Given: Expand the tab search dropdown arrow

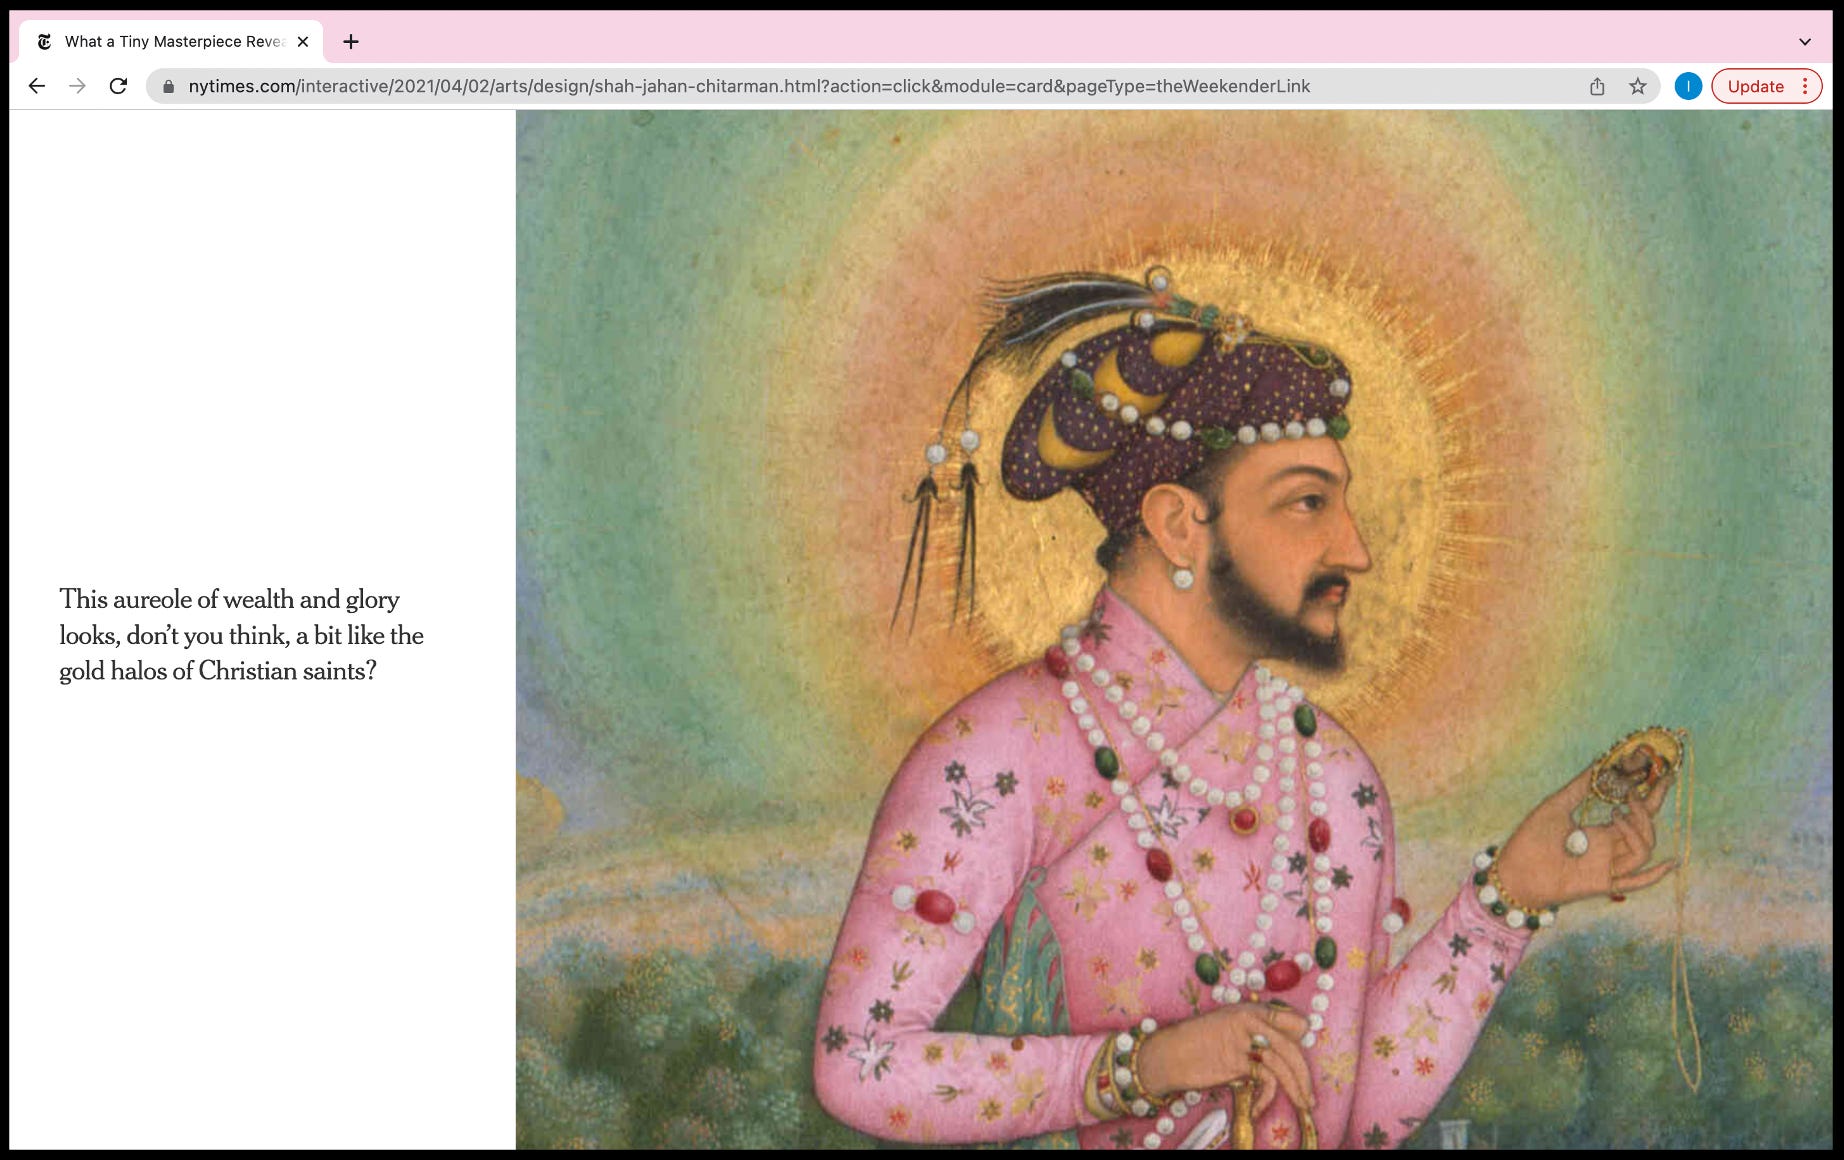Looking at the screenshot, I should (x=1804, y=42).
